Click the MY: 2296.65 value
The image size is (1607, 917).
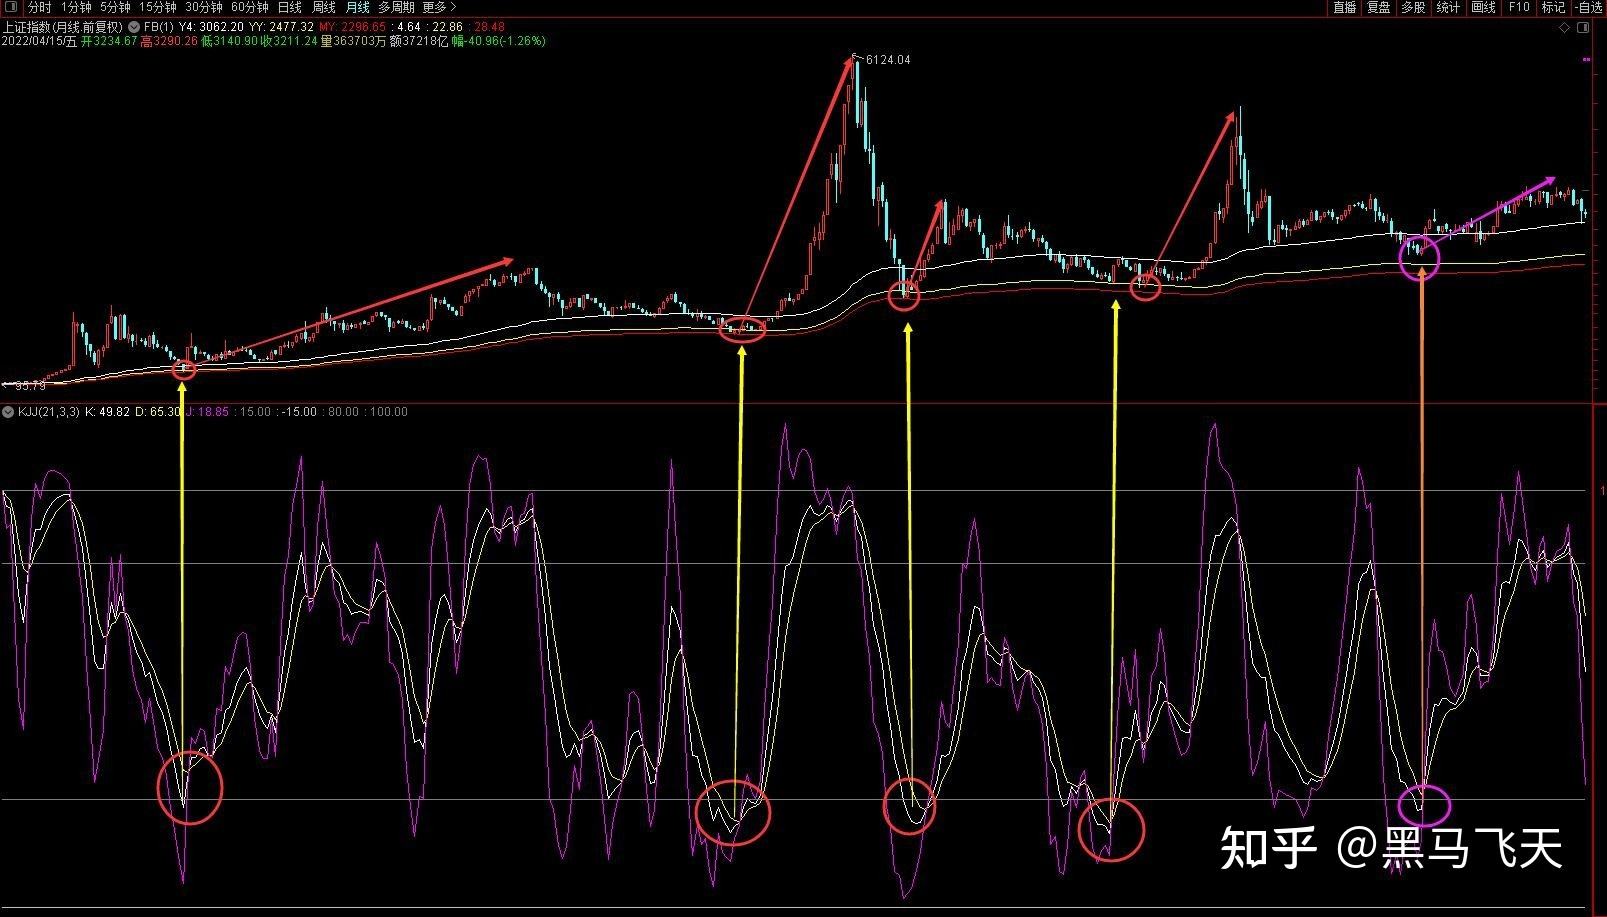point(353,27)
